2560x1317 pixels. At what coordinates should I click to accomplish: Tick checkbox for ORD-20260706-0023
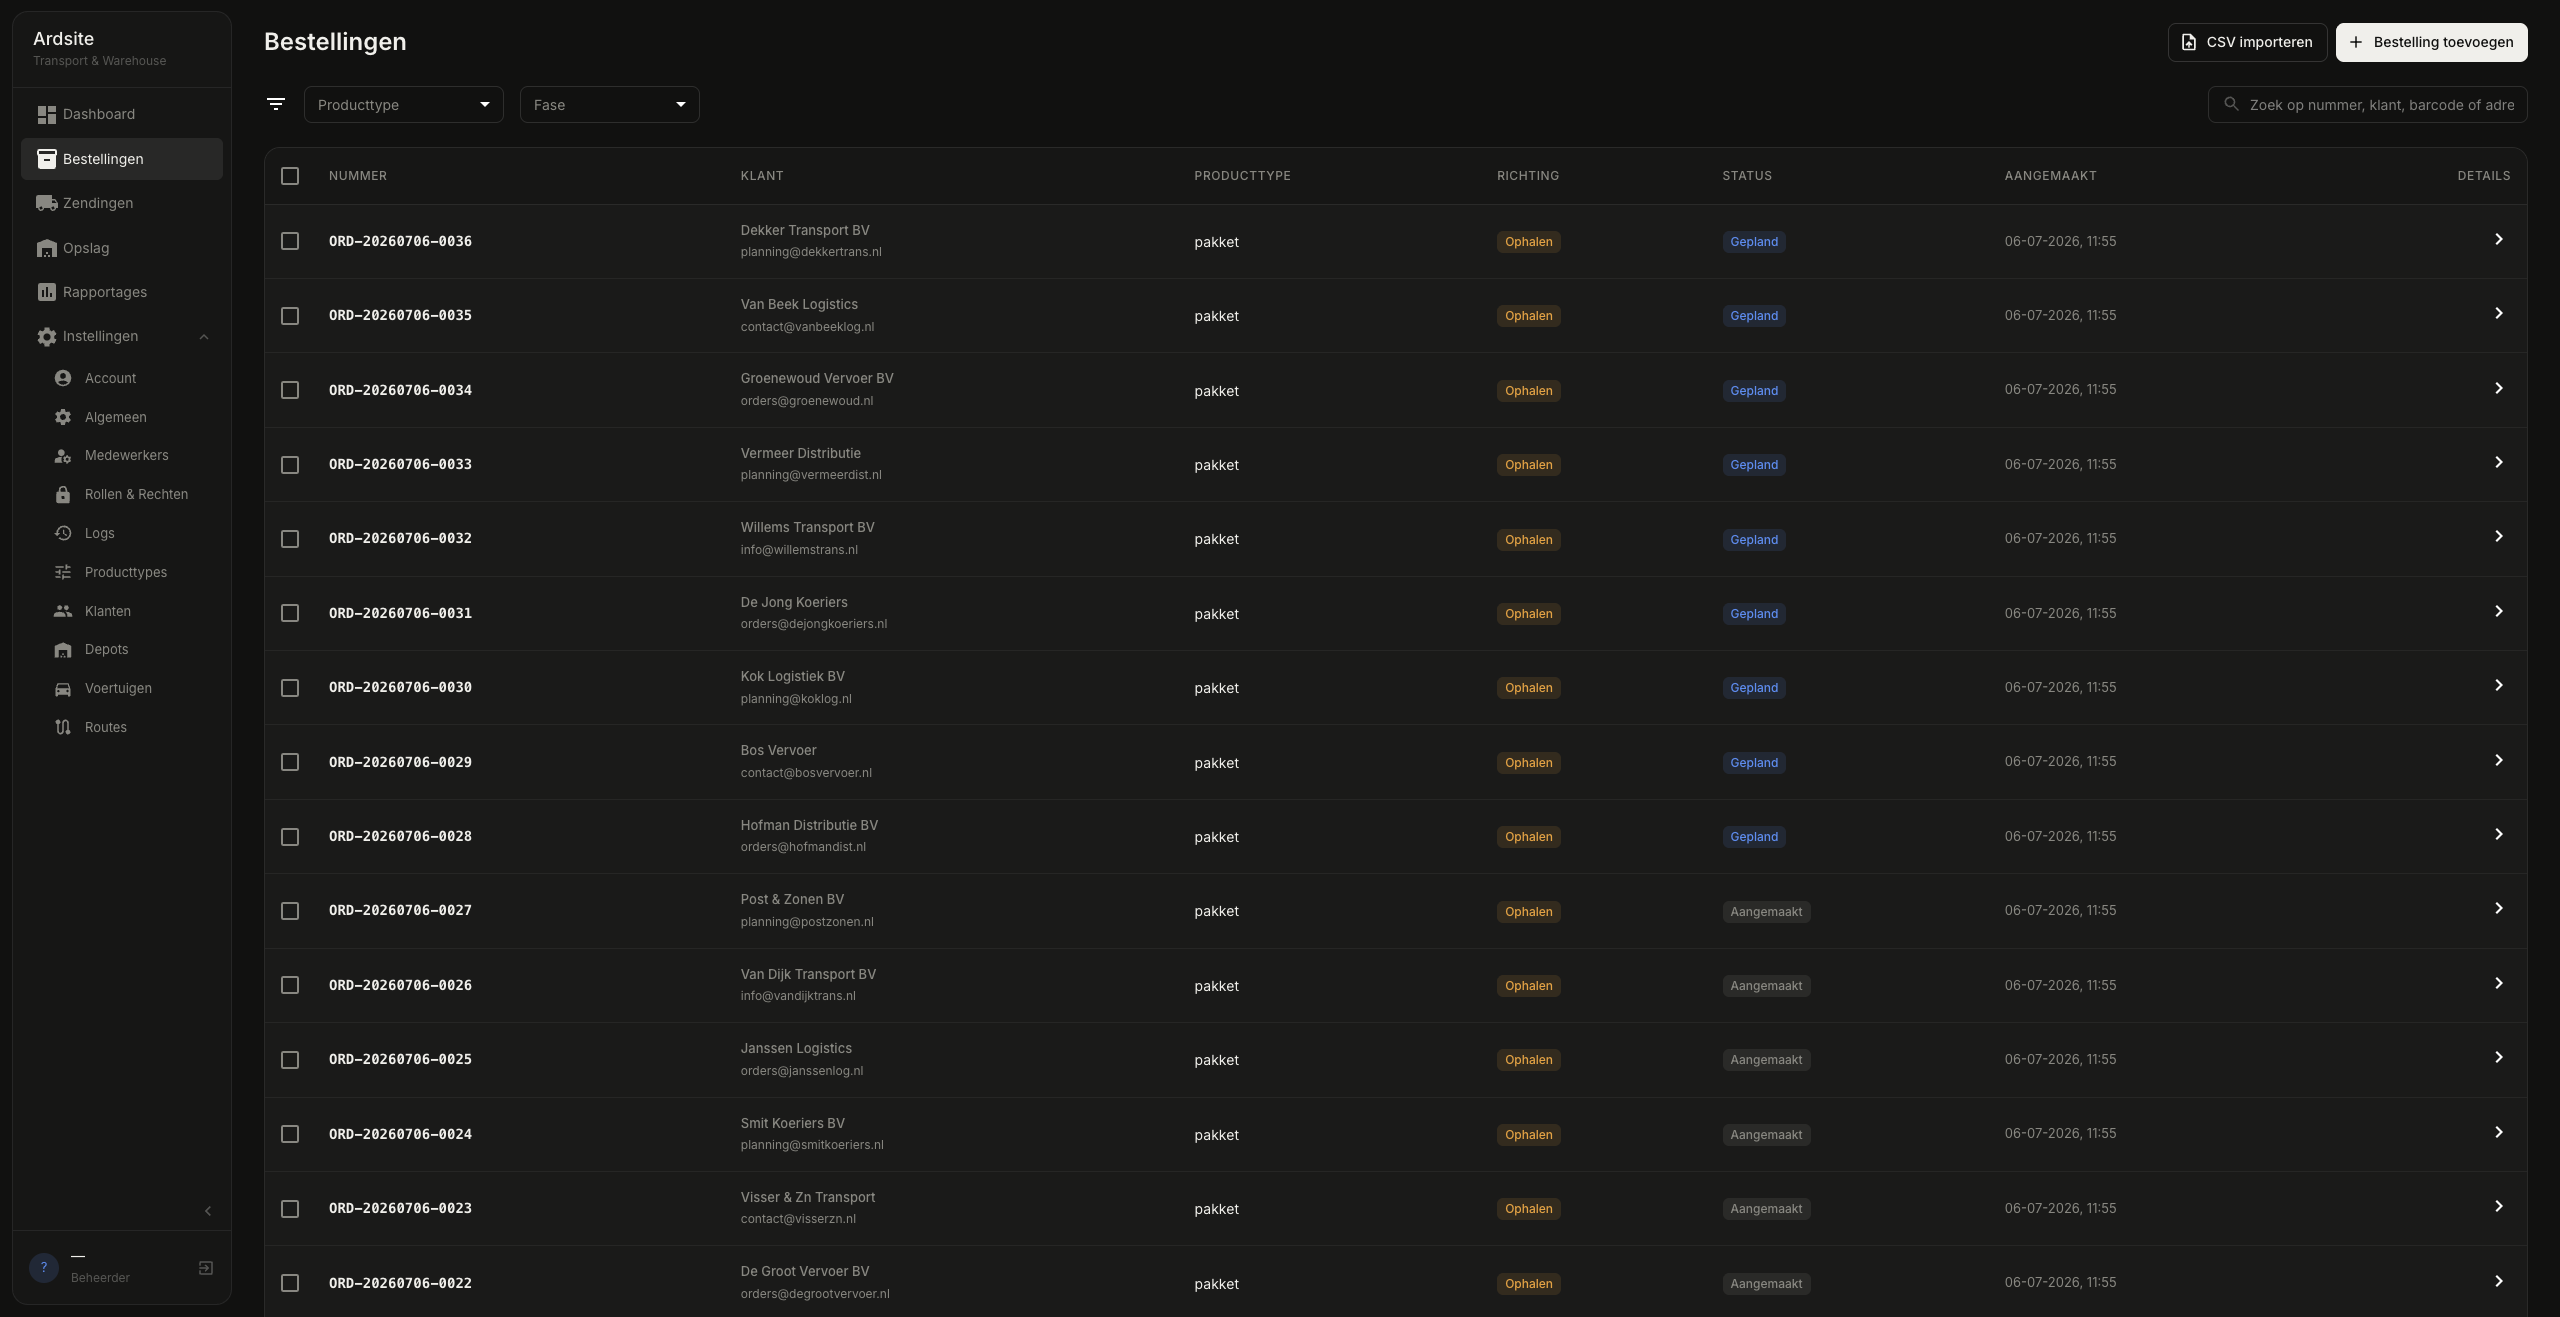[x=290, y=1209]
